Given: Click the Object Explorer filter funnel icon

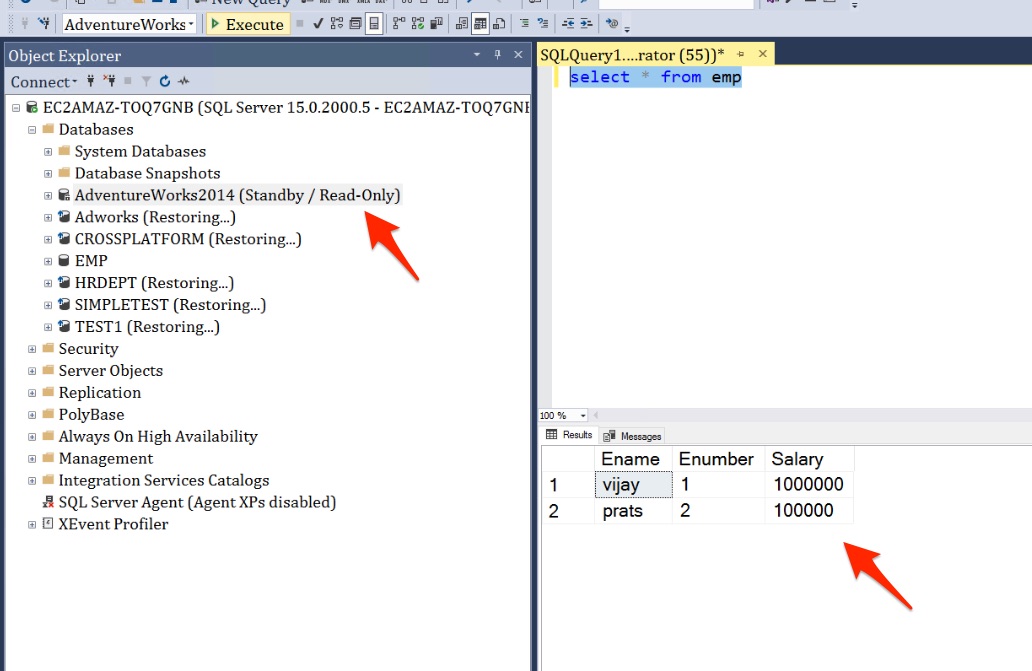Looking at the screenshot, I should pos(146,82).
